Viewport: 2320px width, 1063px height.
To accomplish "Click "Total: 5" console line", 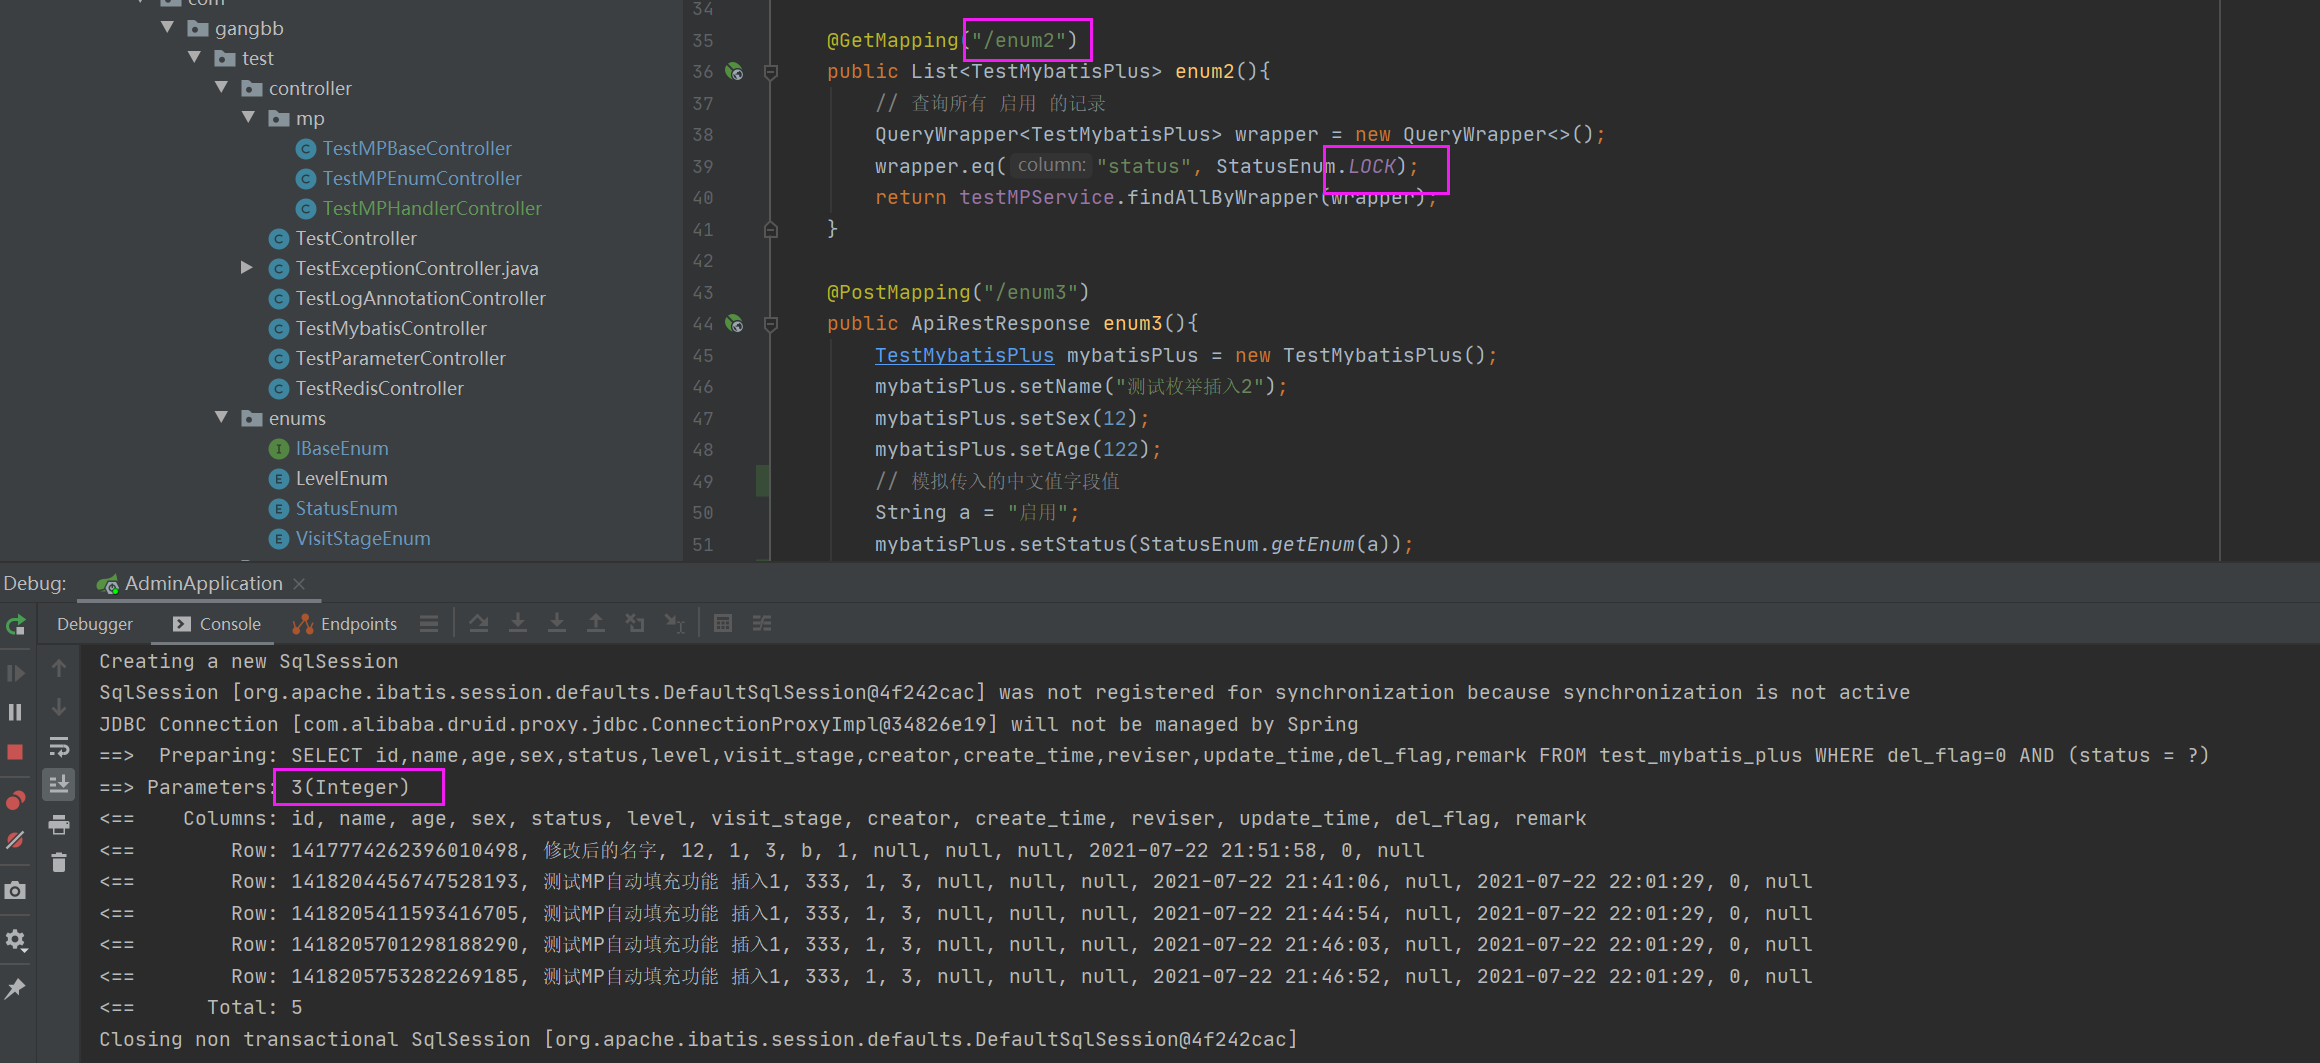I will 254,1007.
